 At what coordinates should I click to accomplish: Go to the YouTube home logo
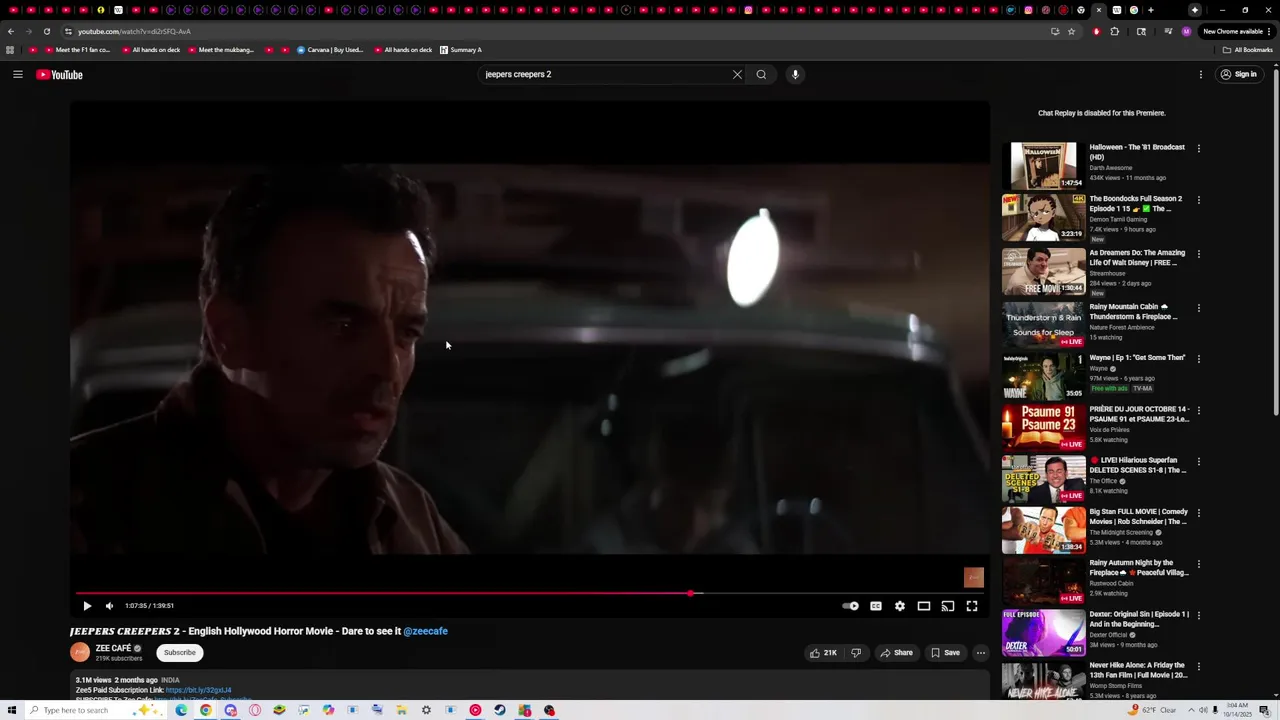pyautogui.click(x=59, y=74)
